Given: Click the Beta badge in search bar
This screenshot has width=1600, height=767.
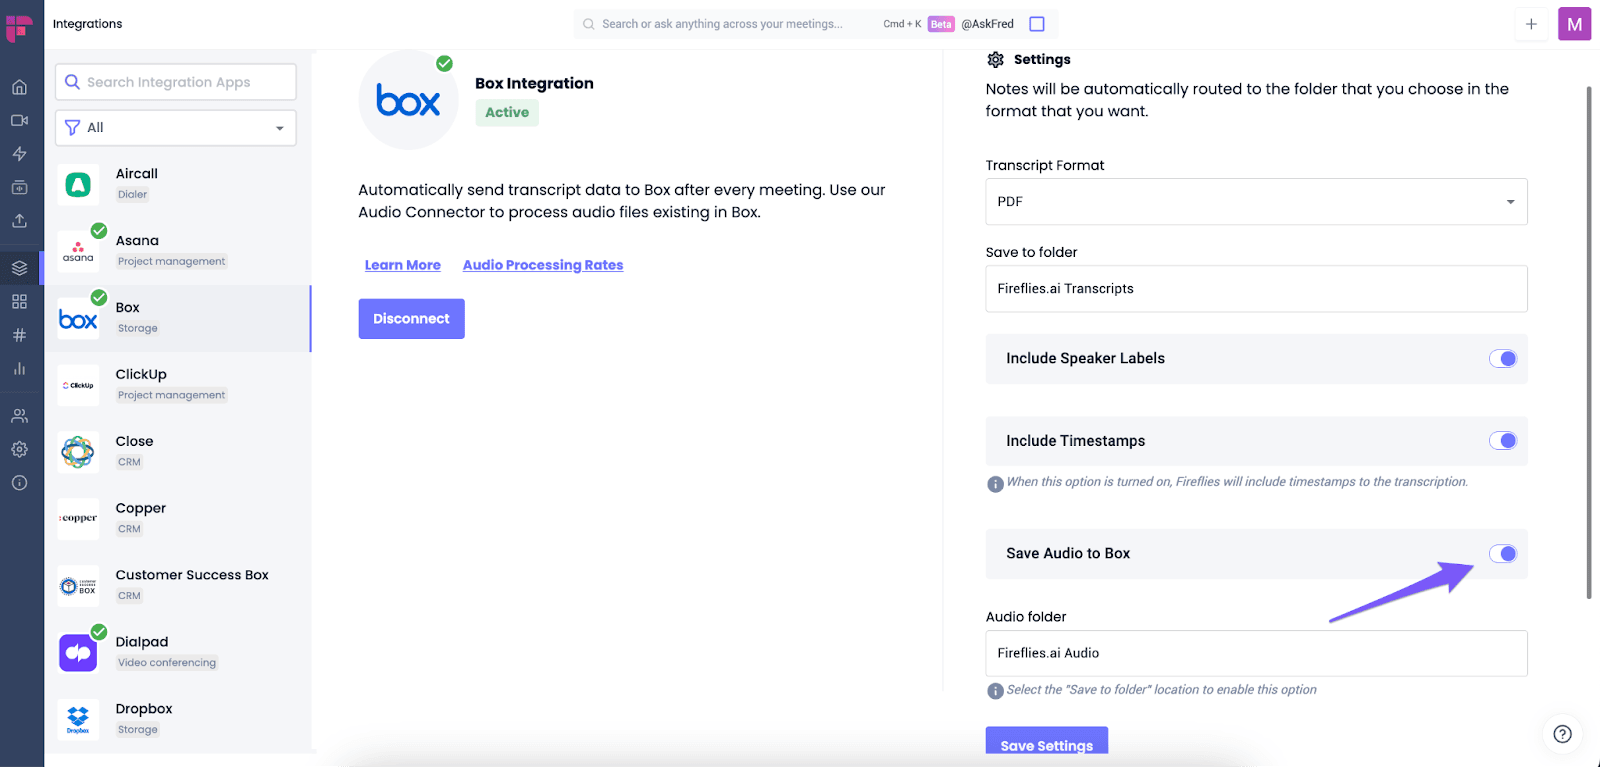Looking at the screenshot, I should [x=941, y=24].
